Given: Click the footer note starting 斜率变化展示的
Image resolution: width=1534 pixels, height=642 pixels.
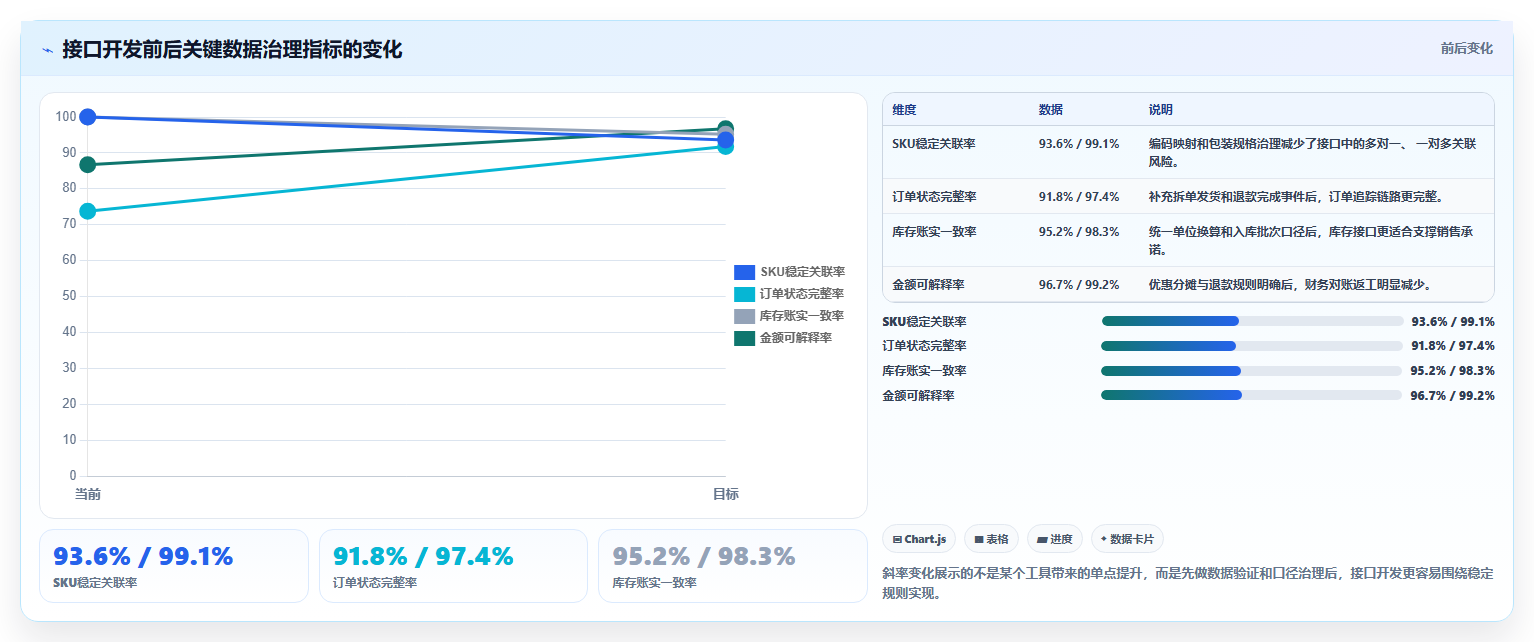Looking at the screenshot, I should pos(1188,583).
